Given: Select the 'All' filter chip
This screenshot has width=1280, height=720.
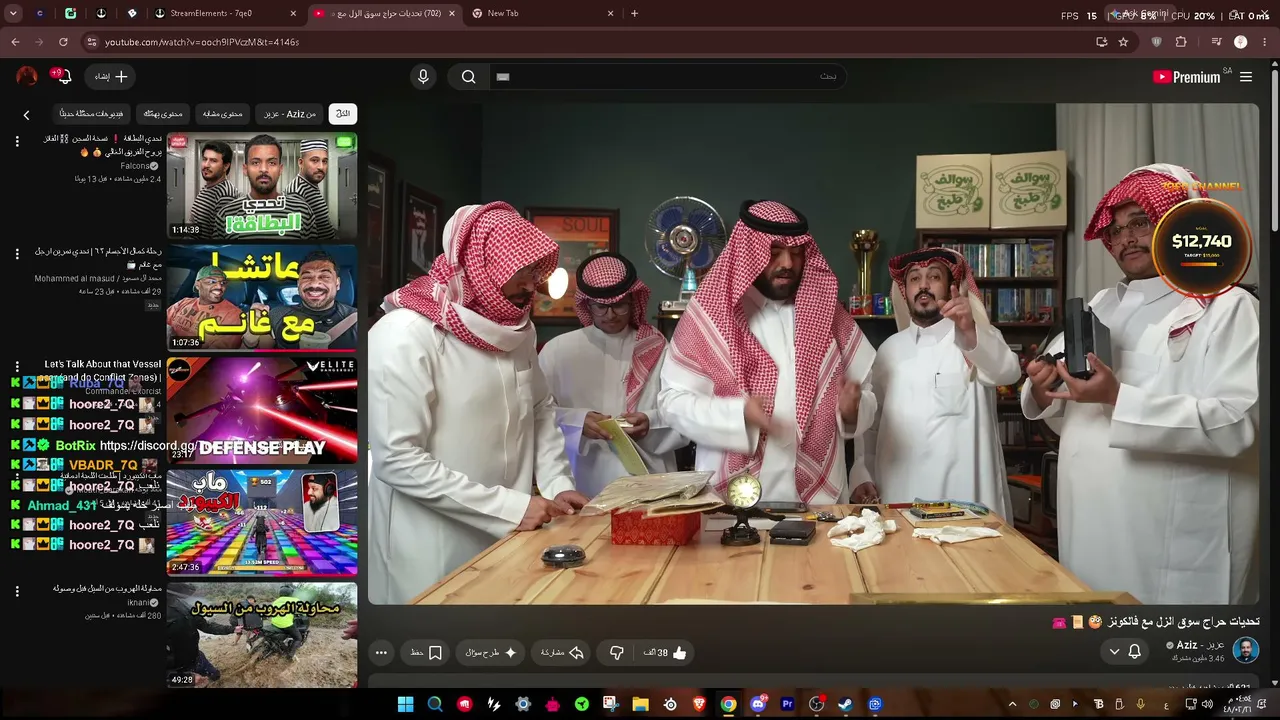Looking at the screenshot, I should coord(343,114).
